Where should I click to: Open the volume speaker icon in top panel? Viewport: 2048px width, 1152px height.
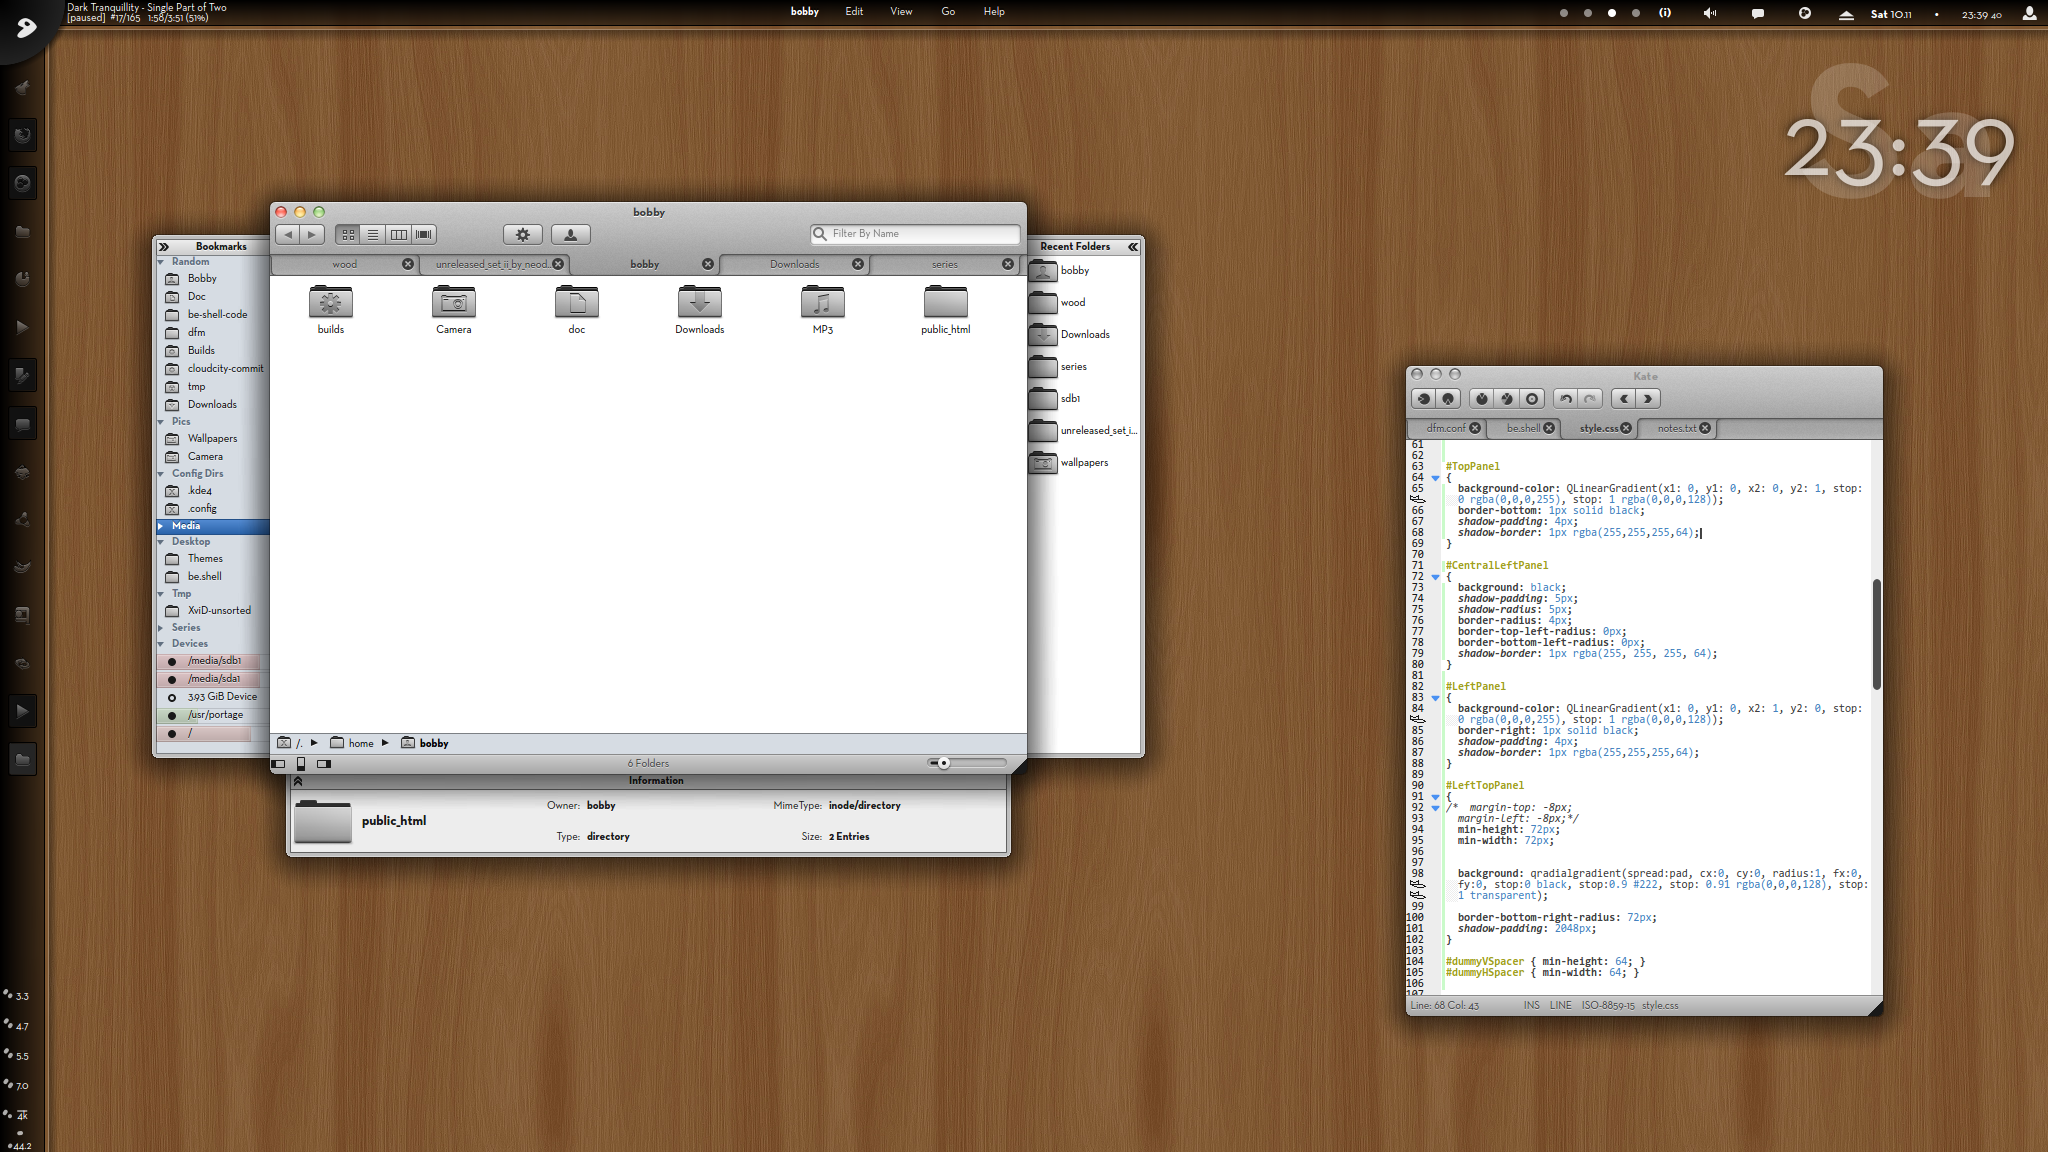1709,13
